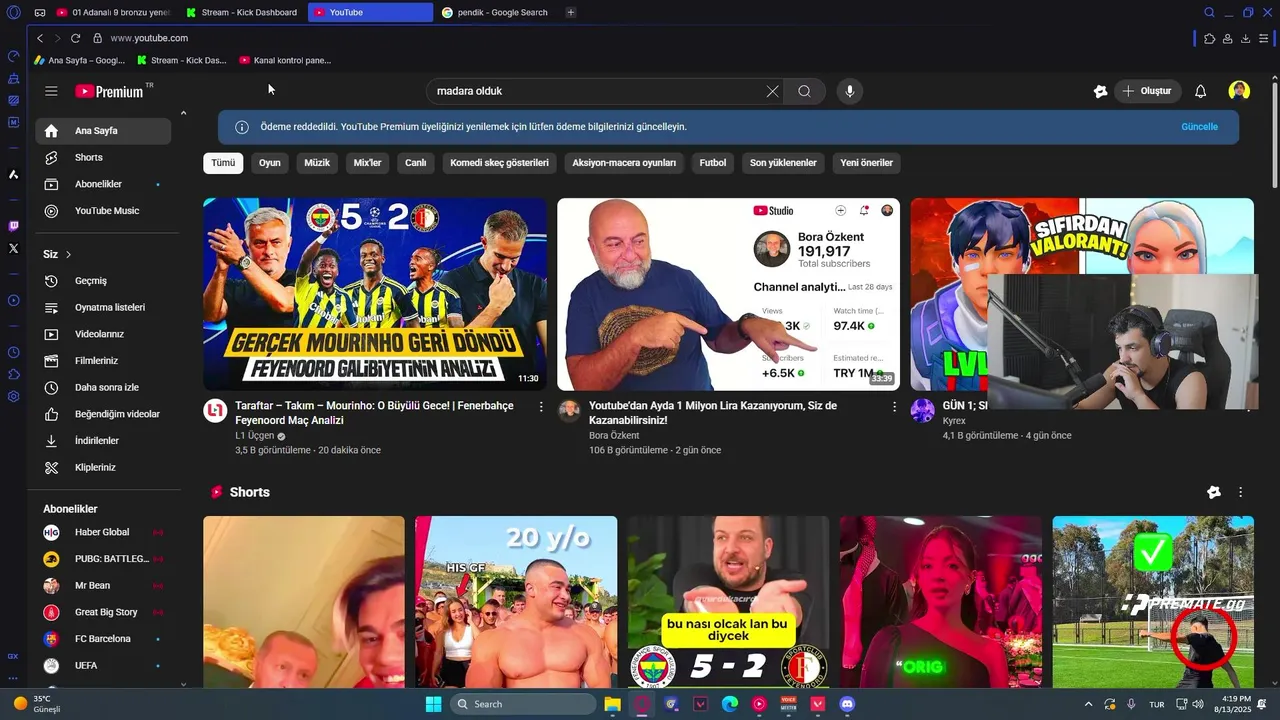Open X (Twitter) in browser sidebar
This screenshot has height=720, width=1280.
point(13,248)
